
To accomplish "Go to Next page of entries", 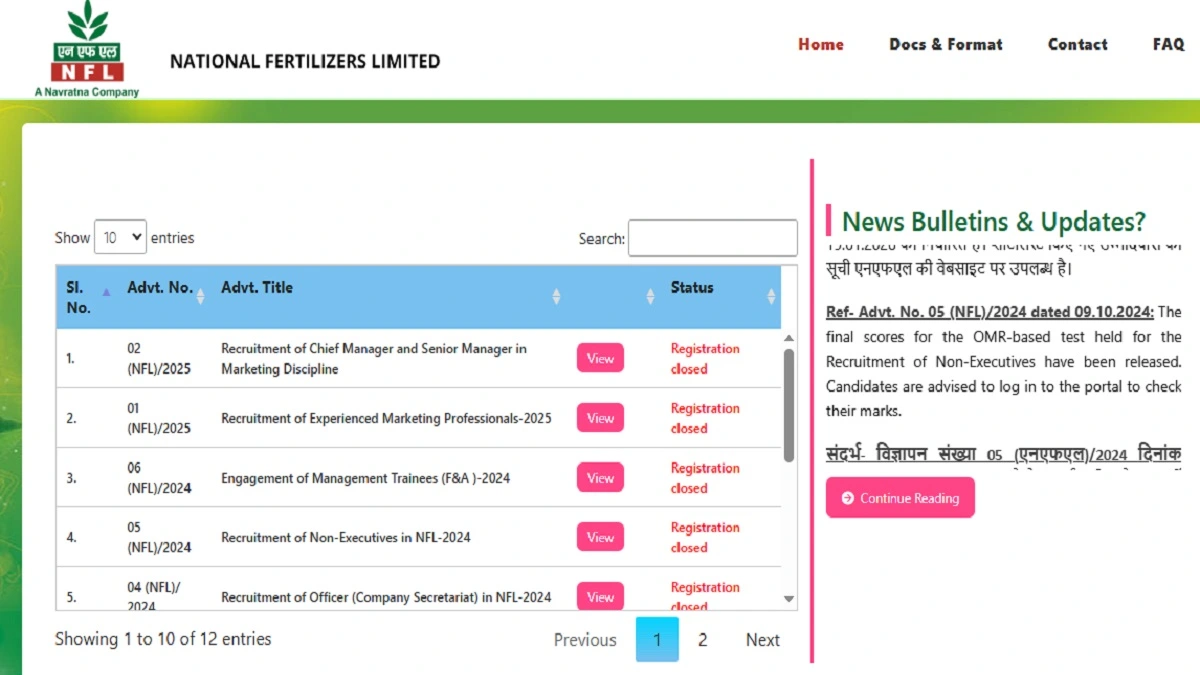I will point(763,640).
